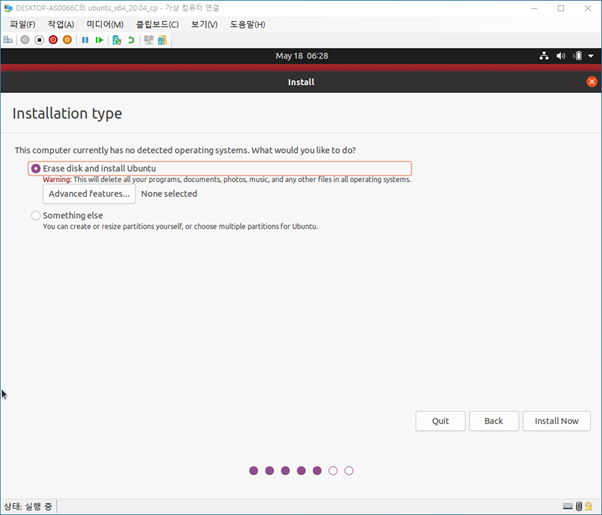Save the VM state with the orange icon
602x515 pixels.
(67, 40)
